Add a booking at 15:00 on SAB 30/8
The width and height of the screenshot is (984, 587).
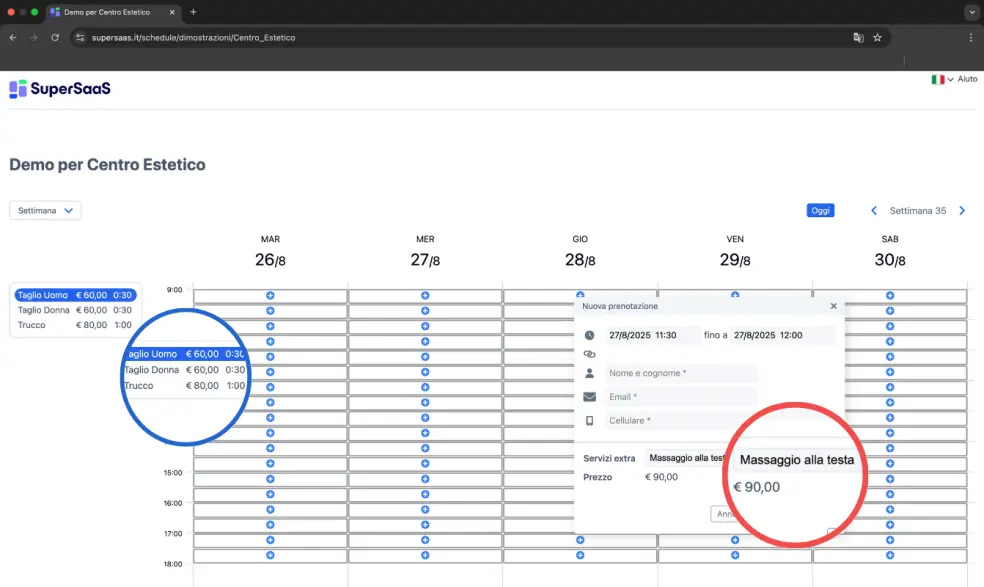point(890,479)
